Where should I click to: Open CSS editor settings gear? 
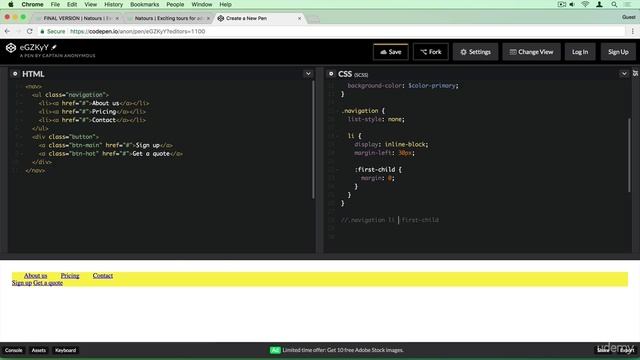point(331,74)
